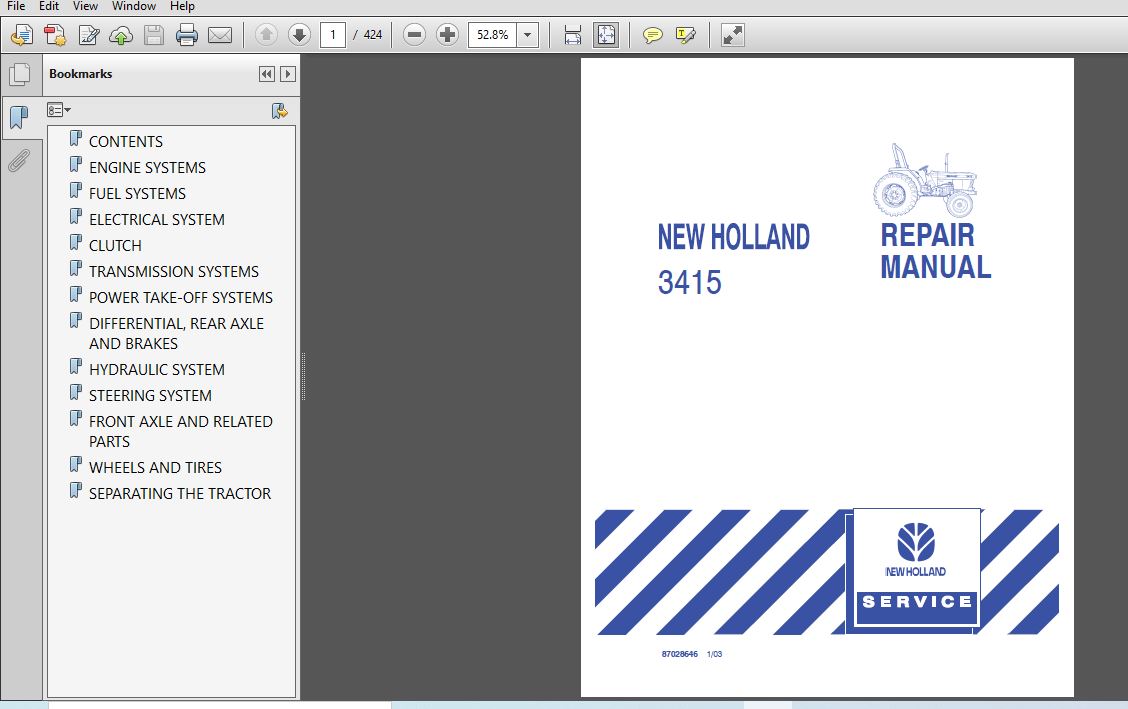
Task: Open the Help menu
Action: [182, 6]
